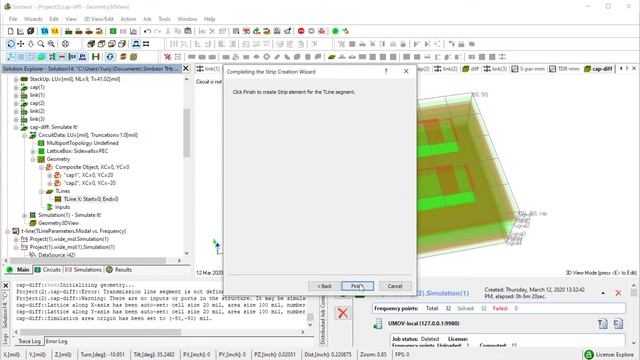The height and width of the screenshot is (360, 640).
Task: Click the Solution Explorer vertical scrollbar
Action: [187, 133]
